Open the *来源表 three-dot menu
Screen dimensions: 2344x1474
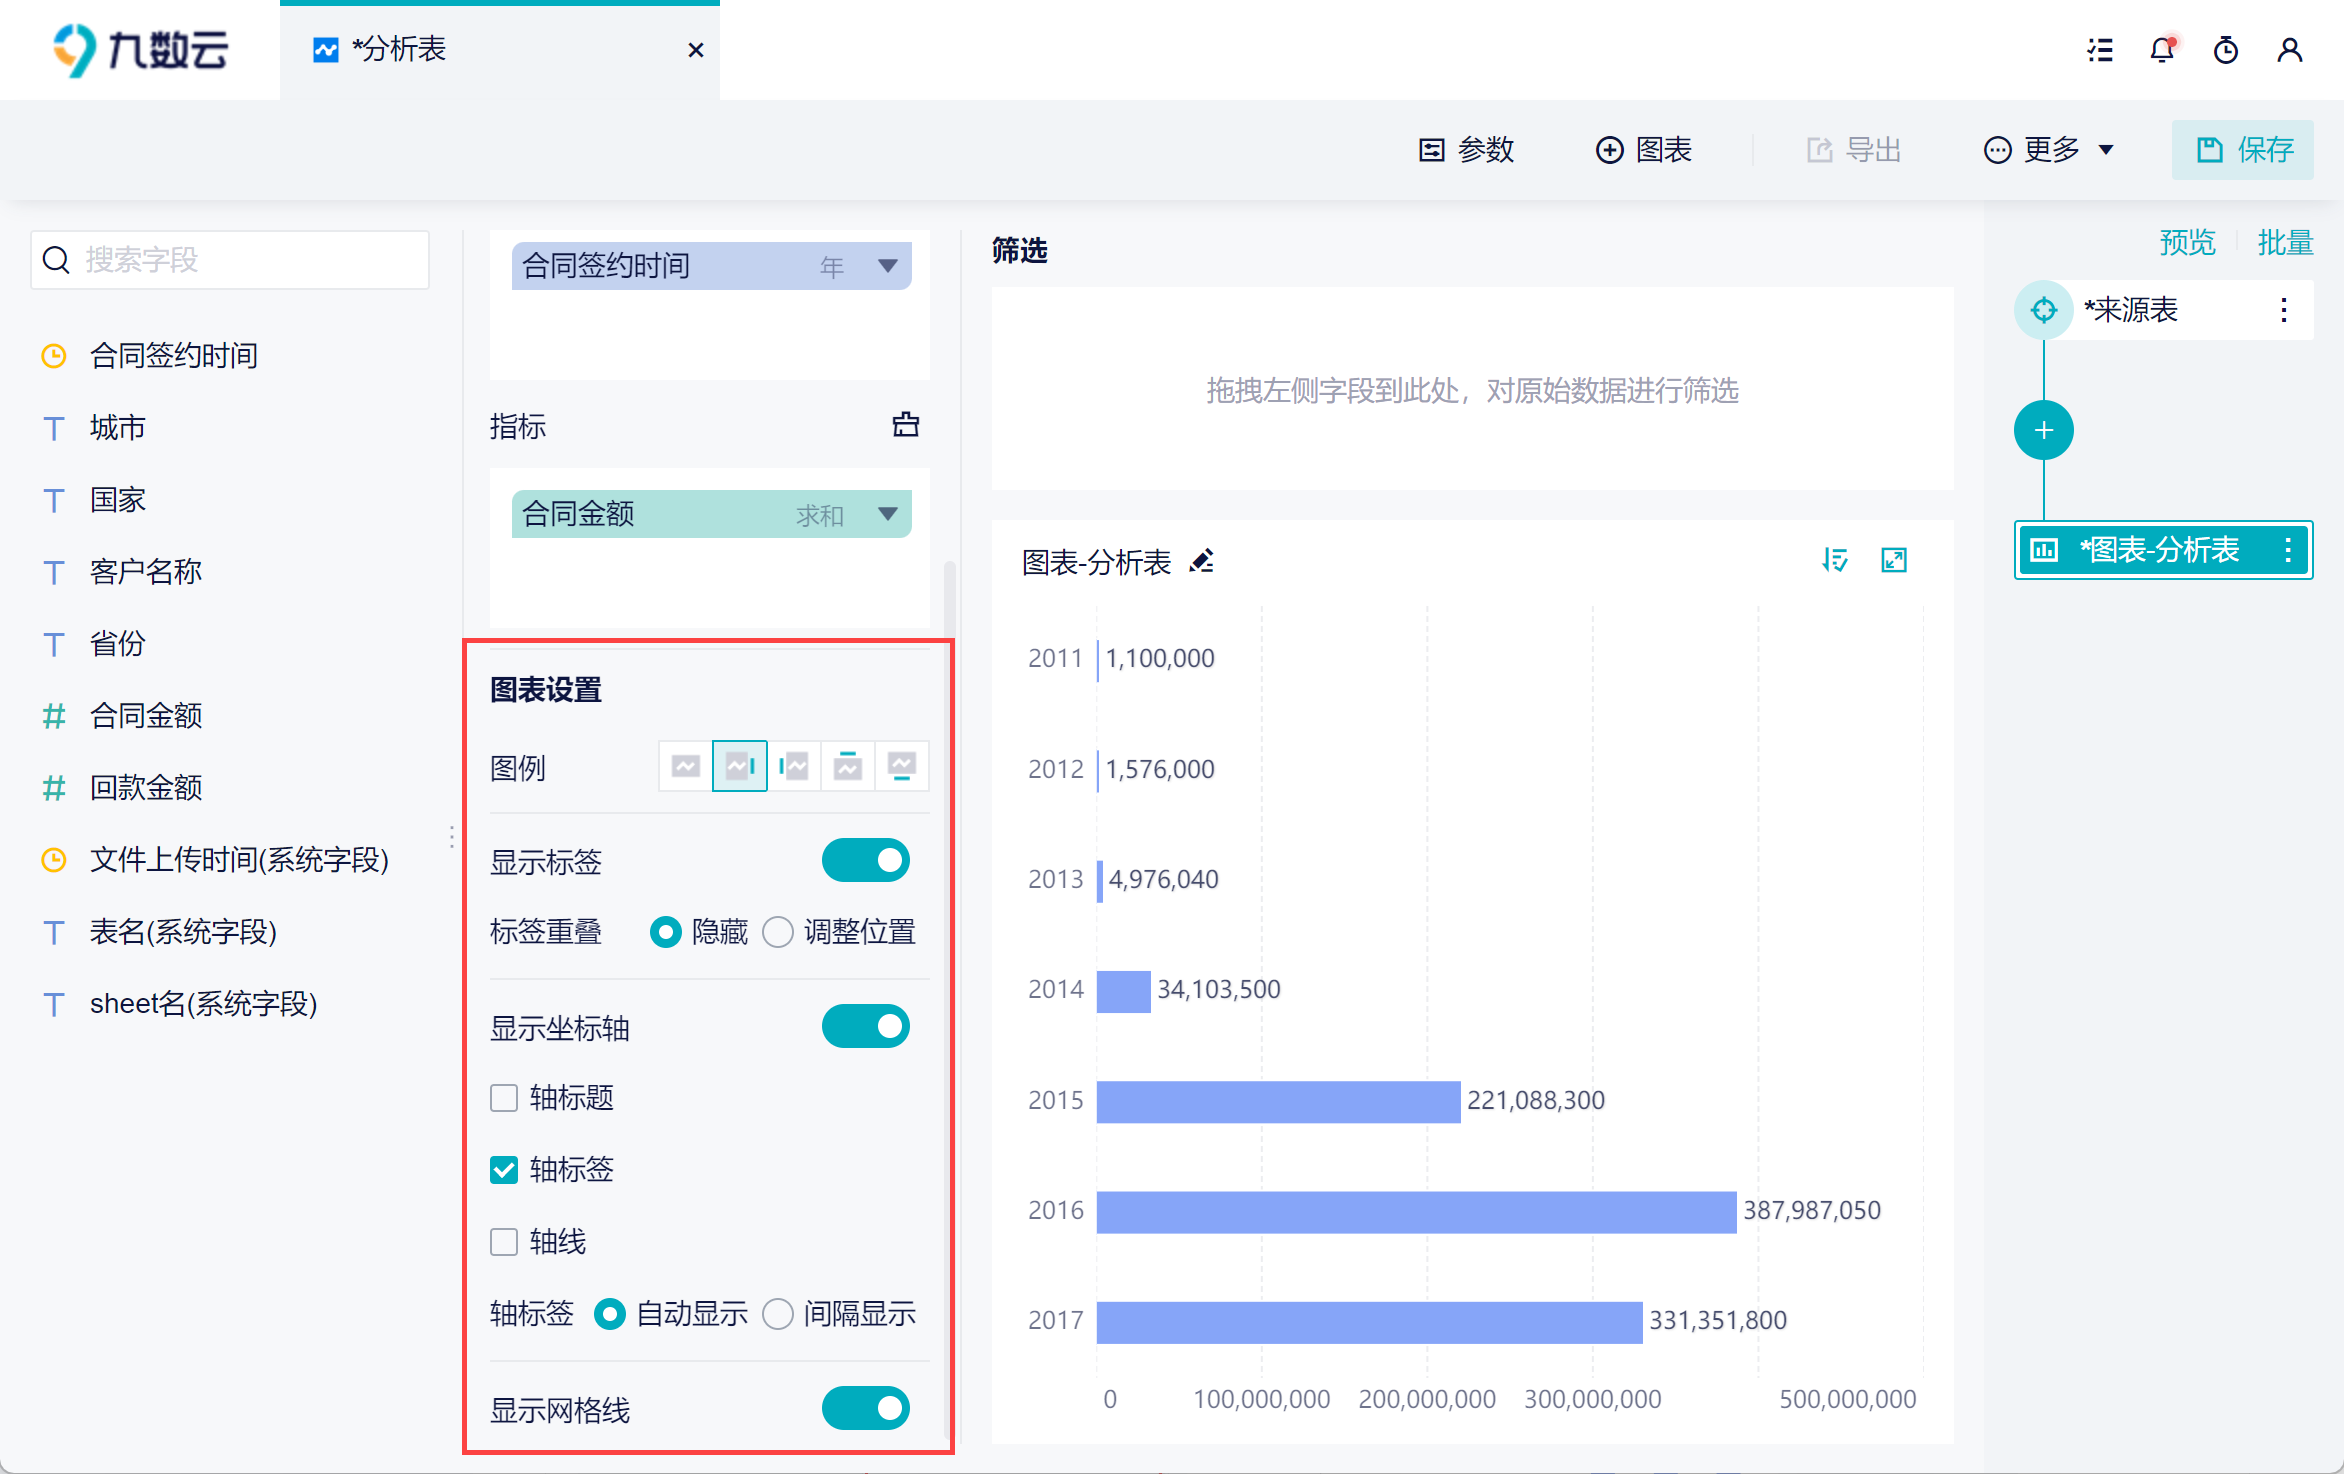pyautogui.click(x=2283, y=310)
